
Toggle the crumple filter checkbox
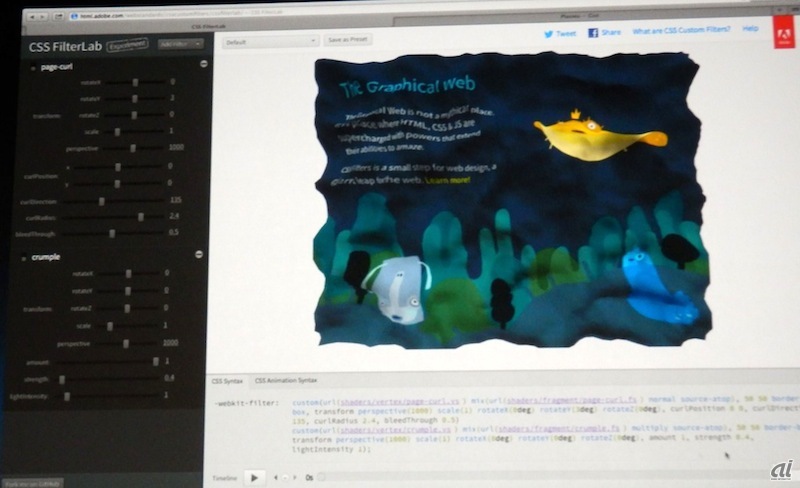(x=26, y=258)
